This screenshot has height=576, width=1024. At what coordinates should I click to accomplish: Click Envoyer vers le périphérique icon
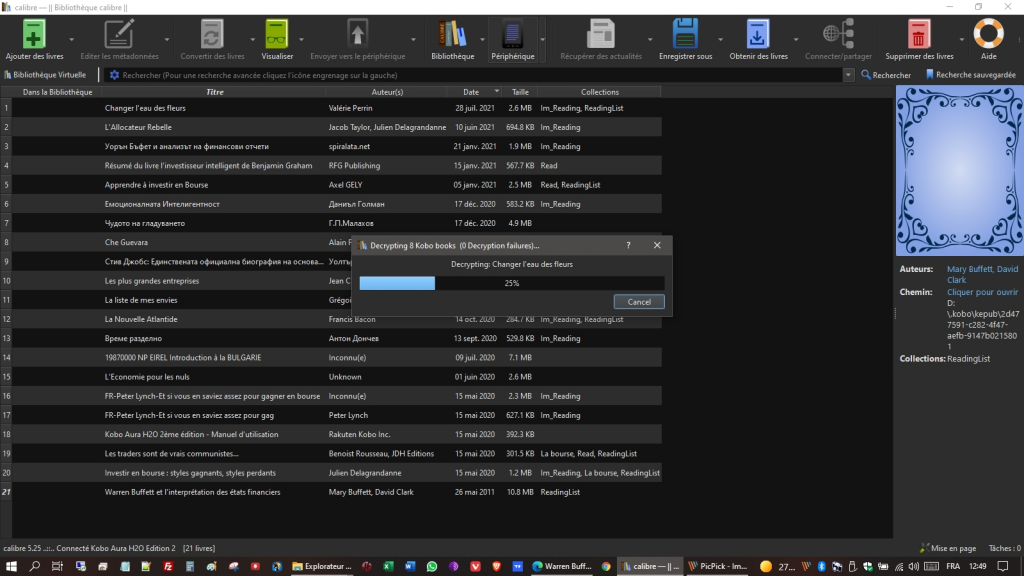click(x=357, y=34)
